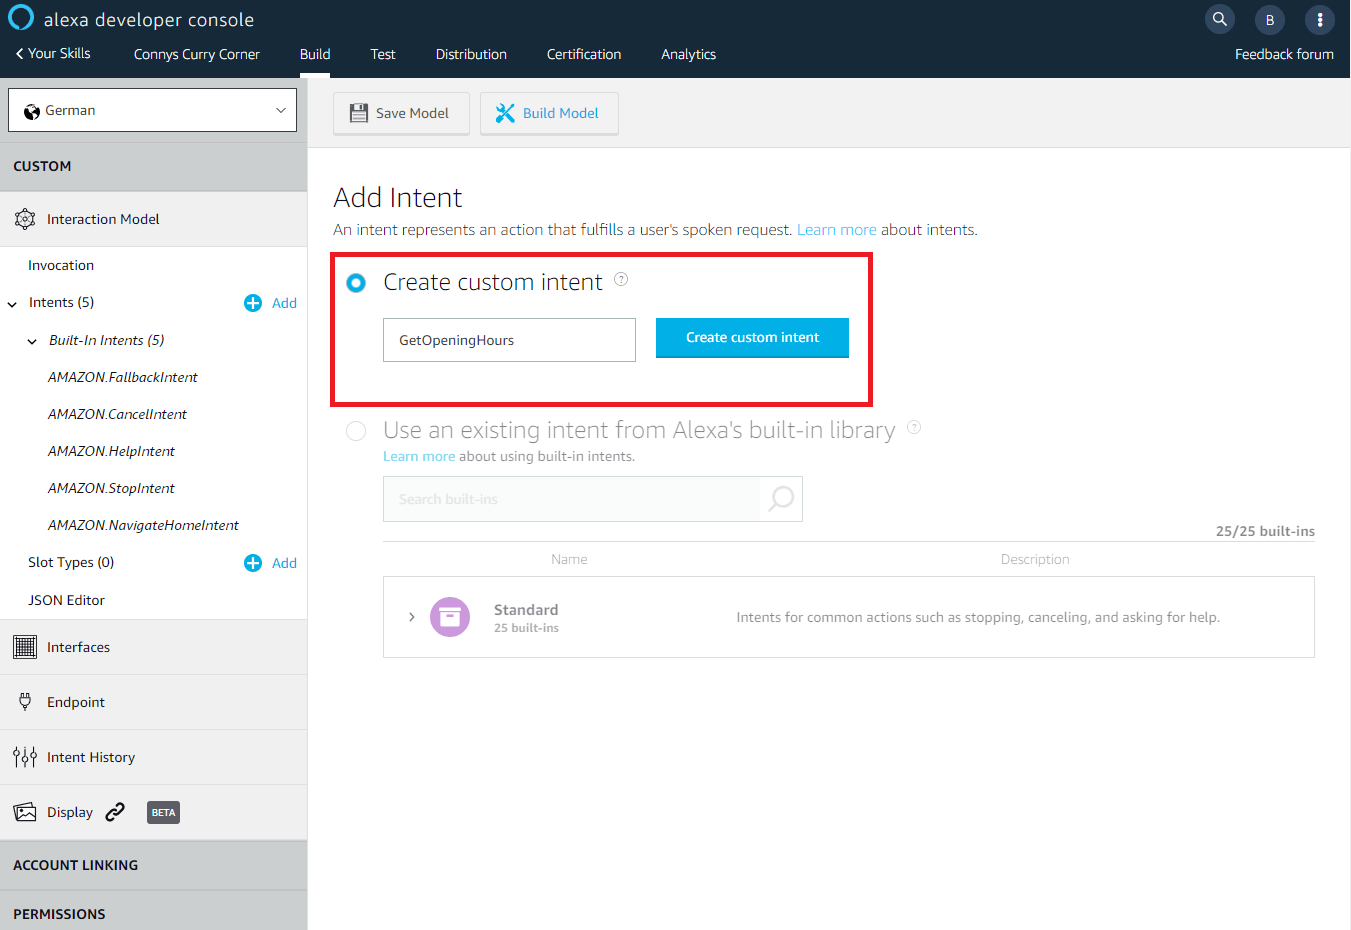Screen dimensions: 1351x930
Task: Open the JSON Editor
Action: click(66, 600)
